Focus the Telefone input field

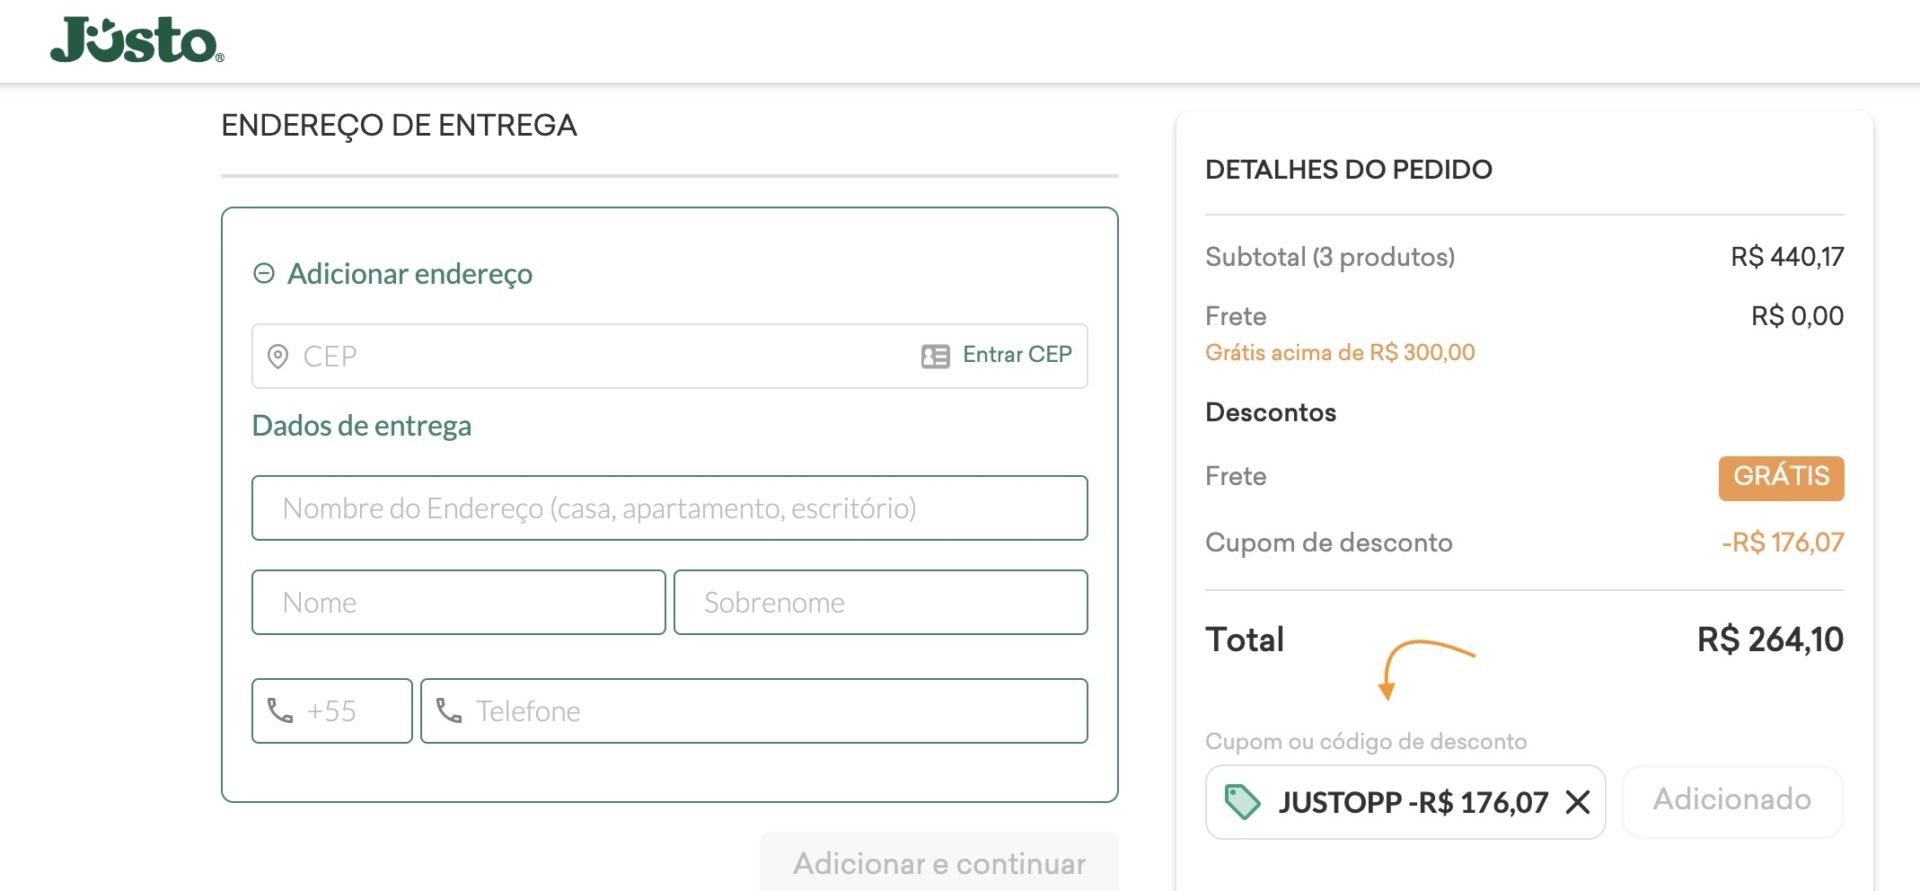tap(754, 711)
